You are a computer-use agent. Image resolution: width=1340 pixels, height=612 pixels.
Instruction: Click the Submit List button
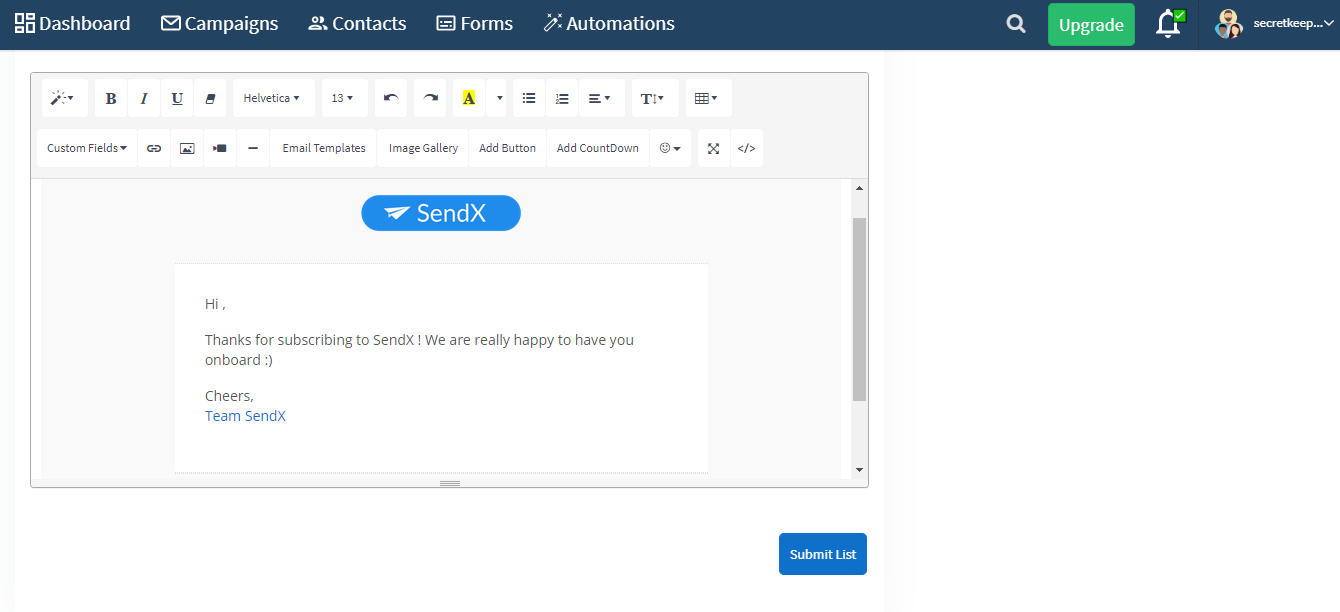[x=823, y=554]
